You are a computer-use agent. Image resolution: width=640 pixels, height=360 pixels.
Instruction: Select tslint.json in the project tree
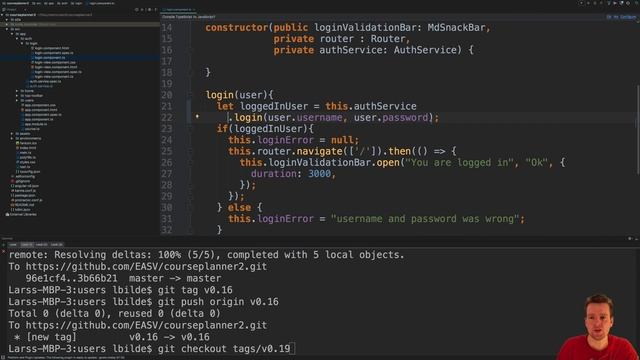click(21, 209)
